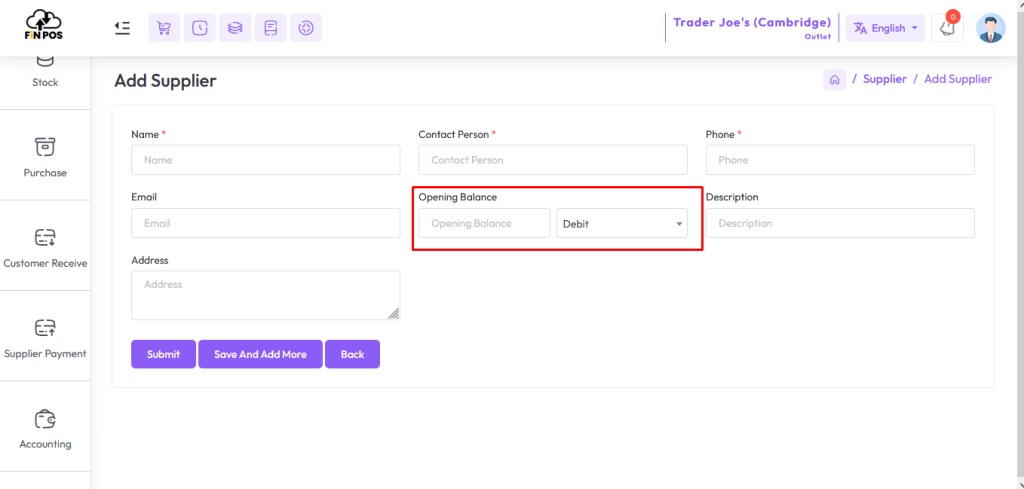
Task: Click the translate icon beside English
Action: 860,28
